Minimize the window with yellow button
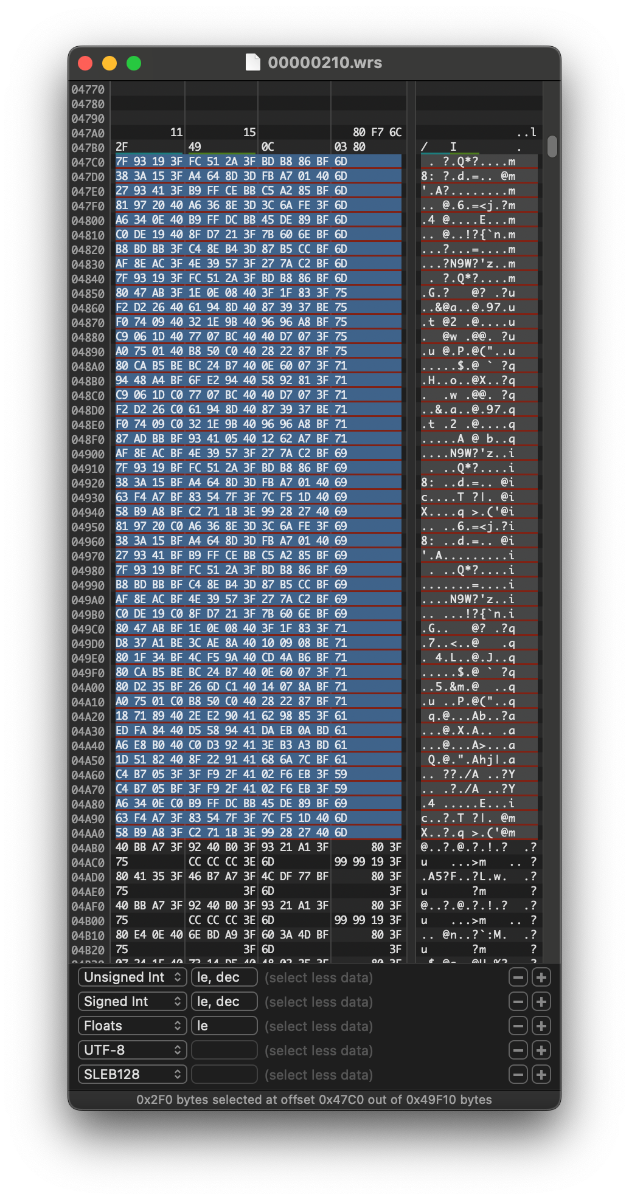The image size is (629, 1200). (109, 63)
